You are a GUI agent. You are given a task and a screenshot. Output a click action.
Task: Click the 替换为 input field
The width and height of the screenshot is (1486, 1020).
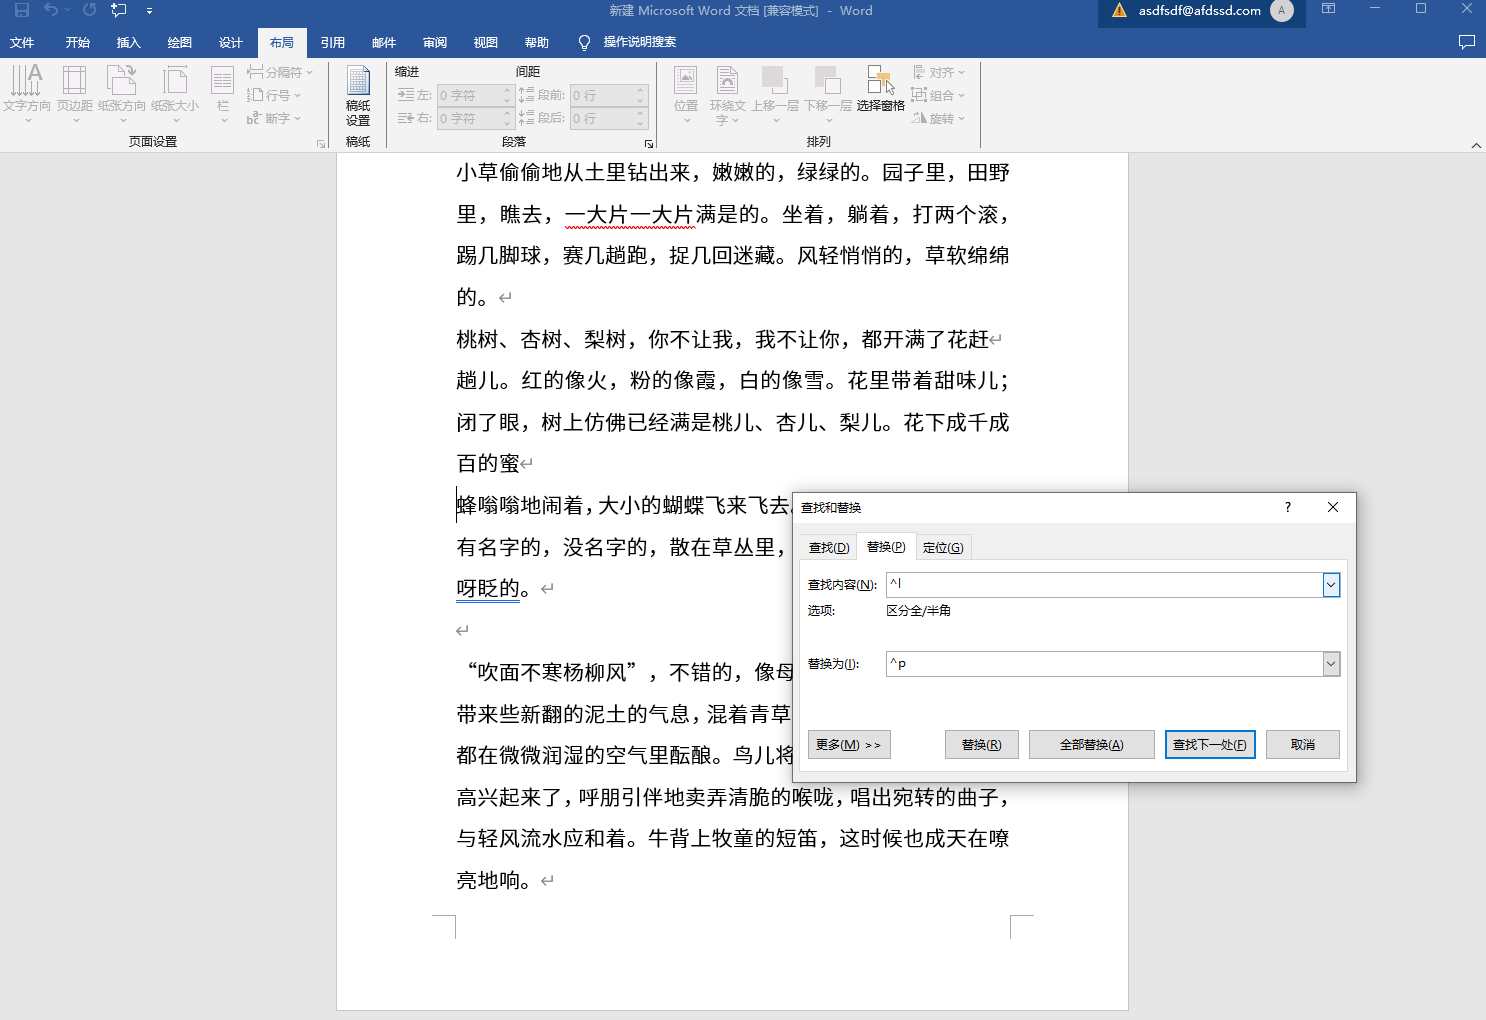tap(1104, 663)
